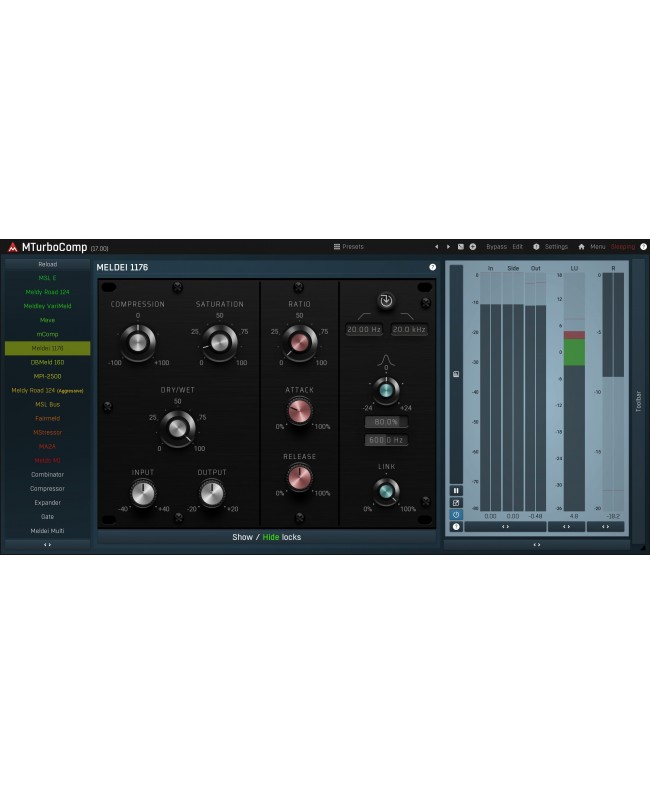Screen dimensions: 650x794
Task: Click the home icon beside Menu
Action: tap(581, 247)
